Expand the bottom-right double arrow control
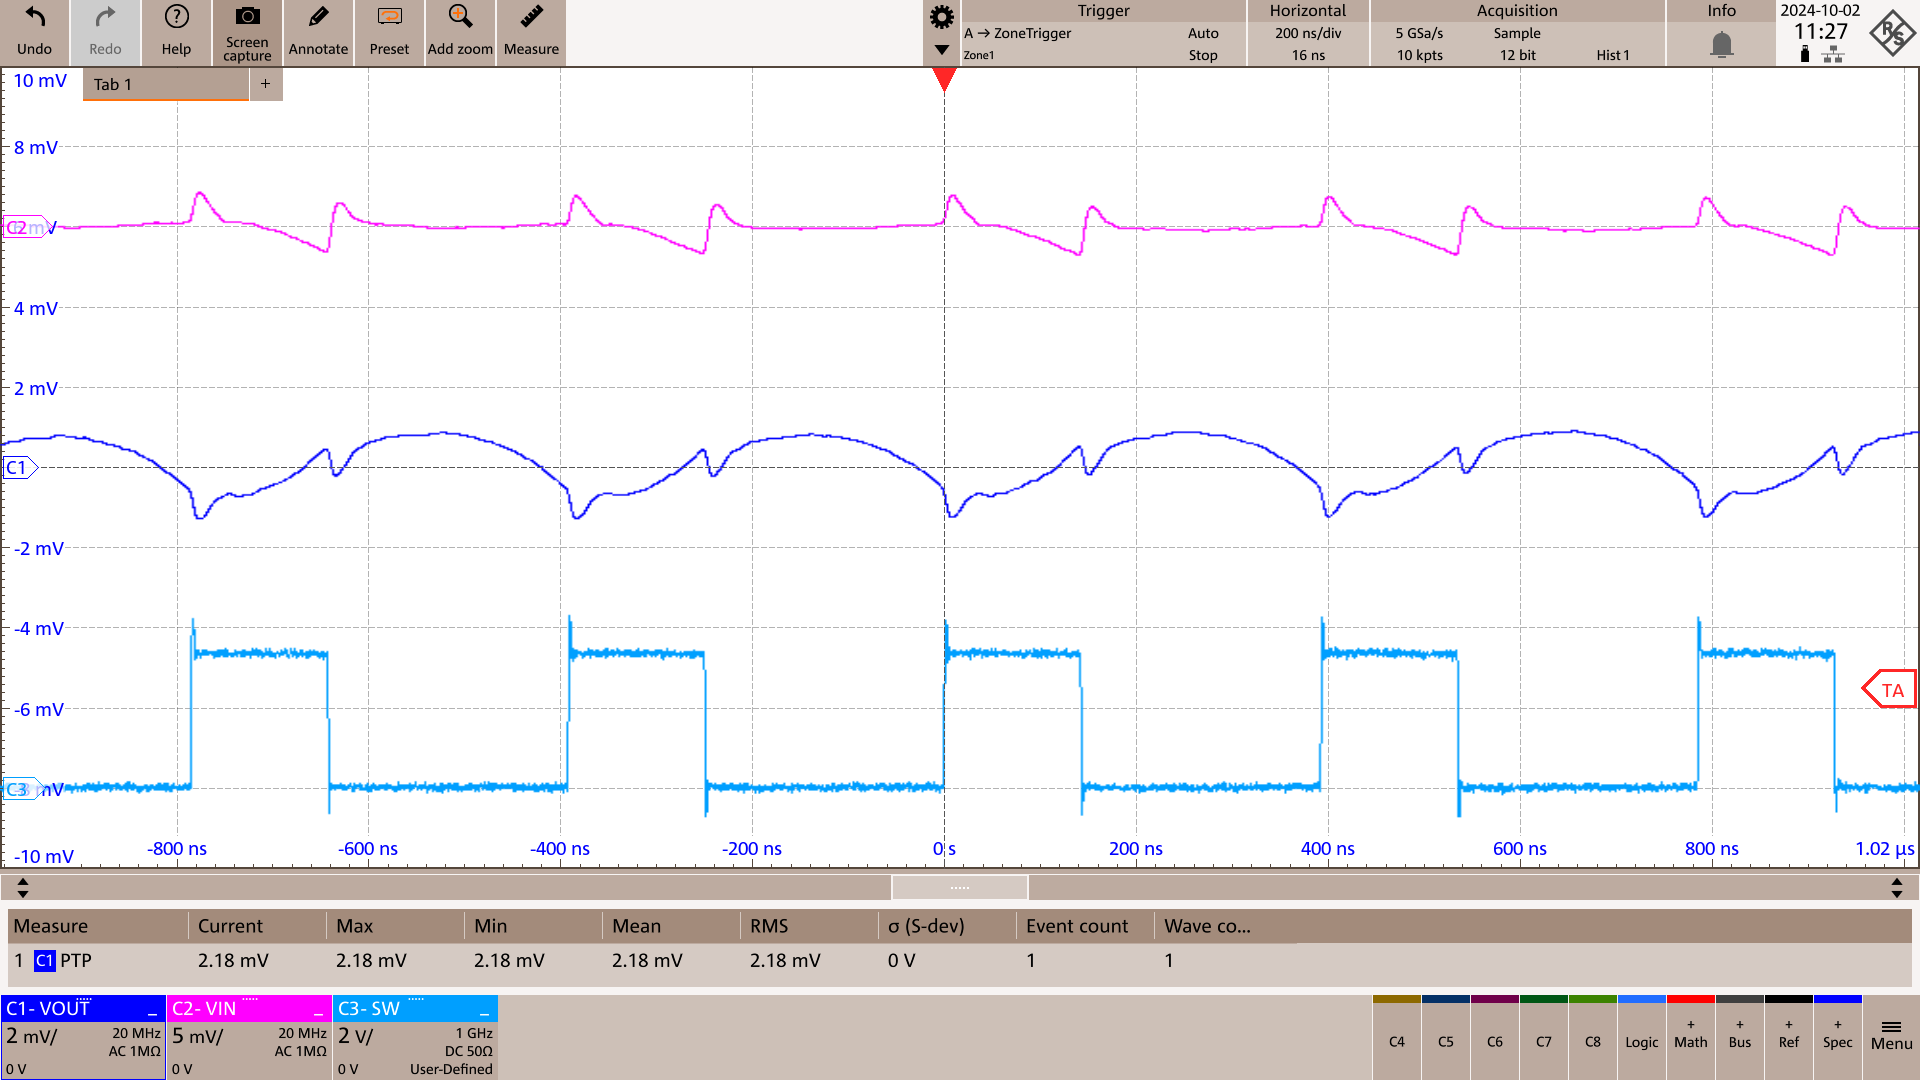The height and width of the screenshot is (1080, 1920). tap(1896, 887)
